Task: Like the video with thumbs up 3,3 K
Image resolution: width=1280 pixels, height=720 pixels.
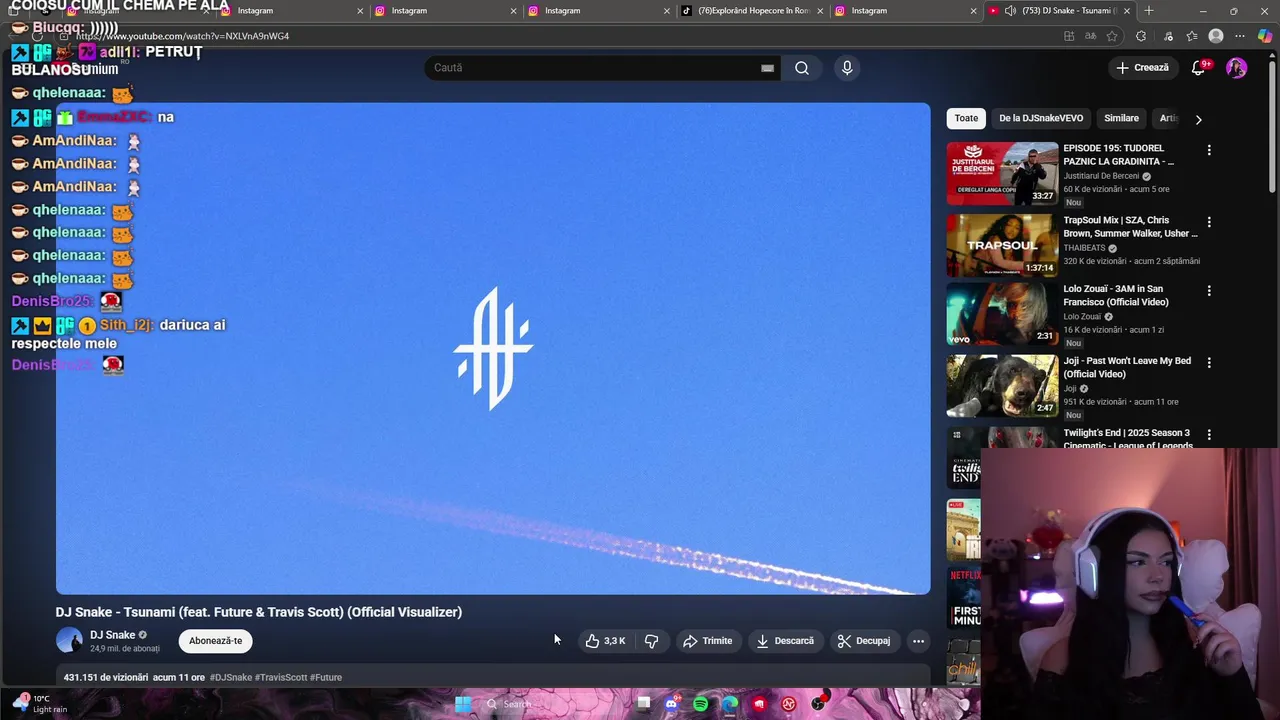Action: click(606, 641)
